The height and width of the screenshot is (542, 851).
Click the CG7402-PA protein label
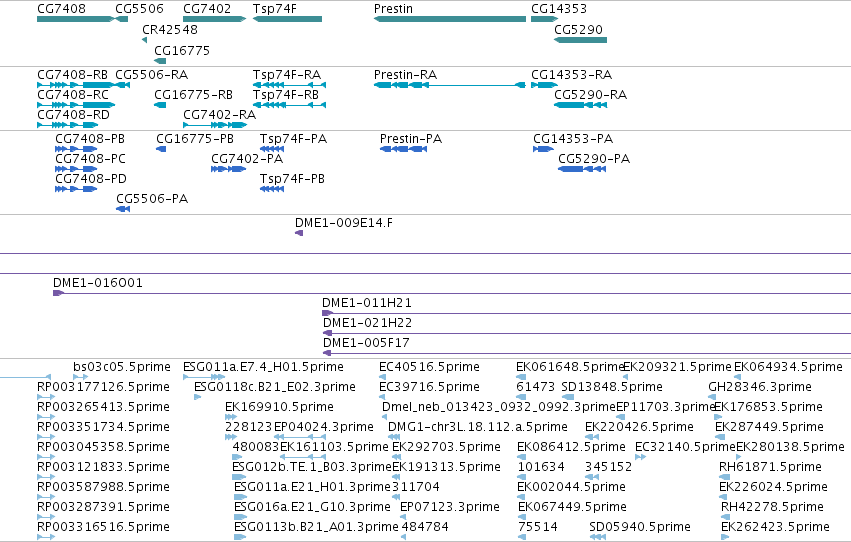coord(247,159)
